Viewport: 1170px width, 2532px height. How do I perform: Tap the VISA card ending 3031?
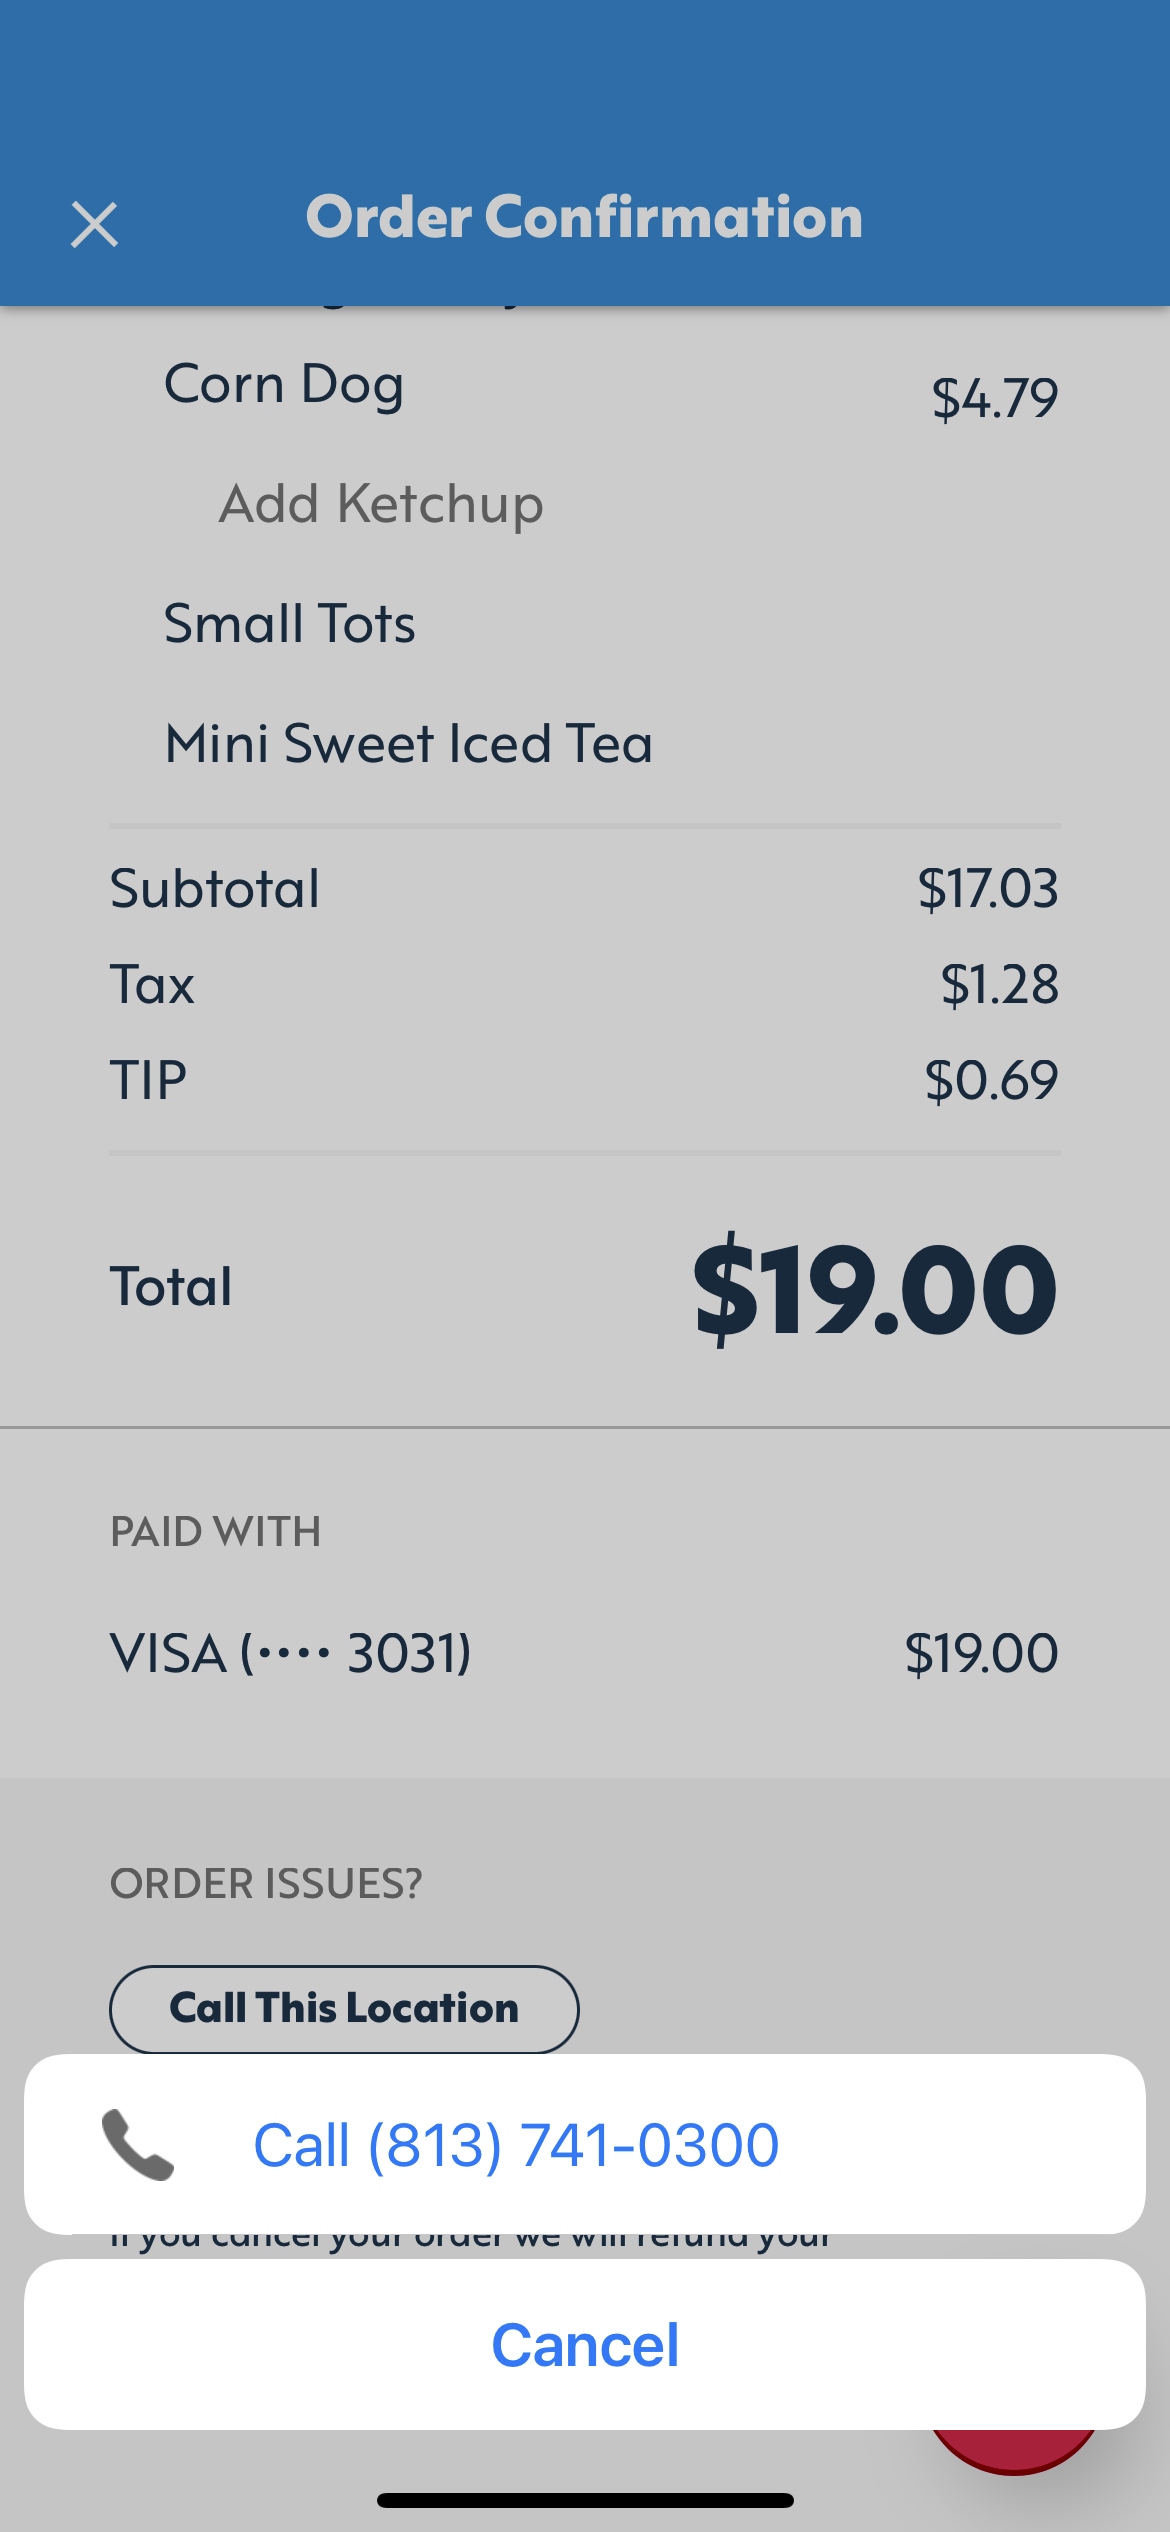[x=290, y=1653]
